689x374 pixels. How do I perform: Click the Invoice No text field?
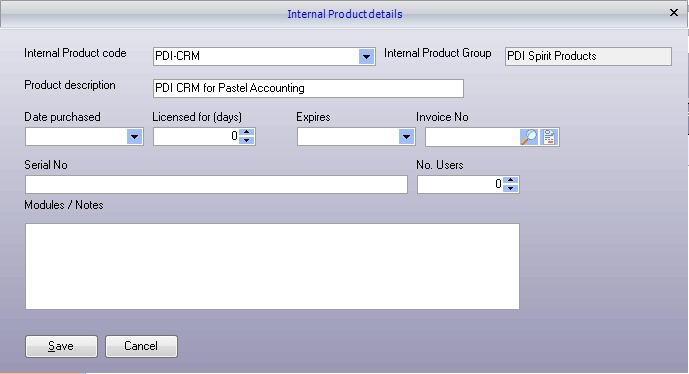472,137
